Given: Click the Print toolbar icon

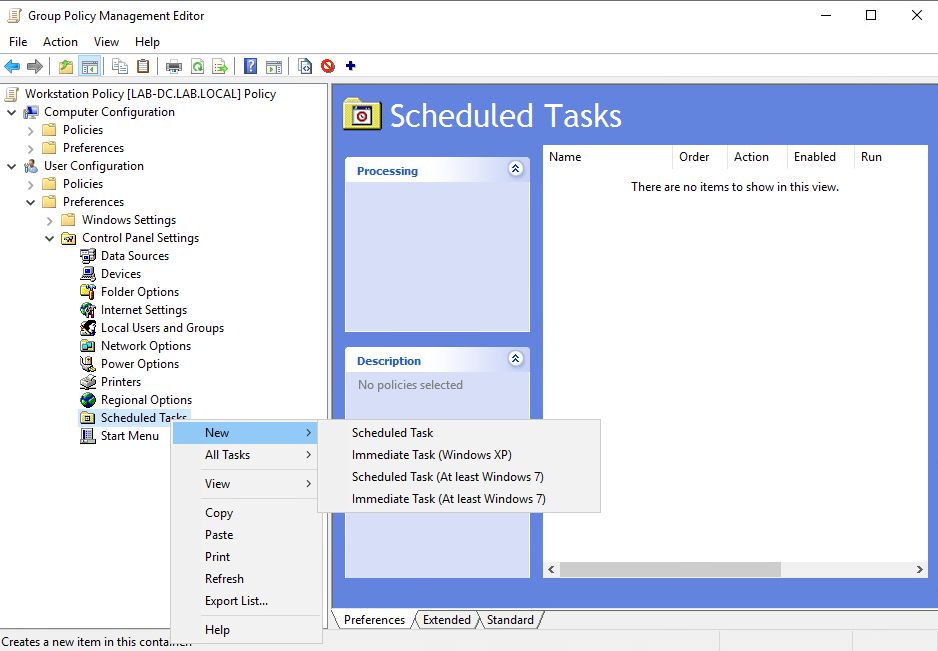Looking at the screenshot, I should 173,66.
